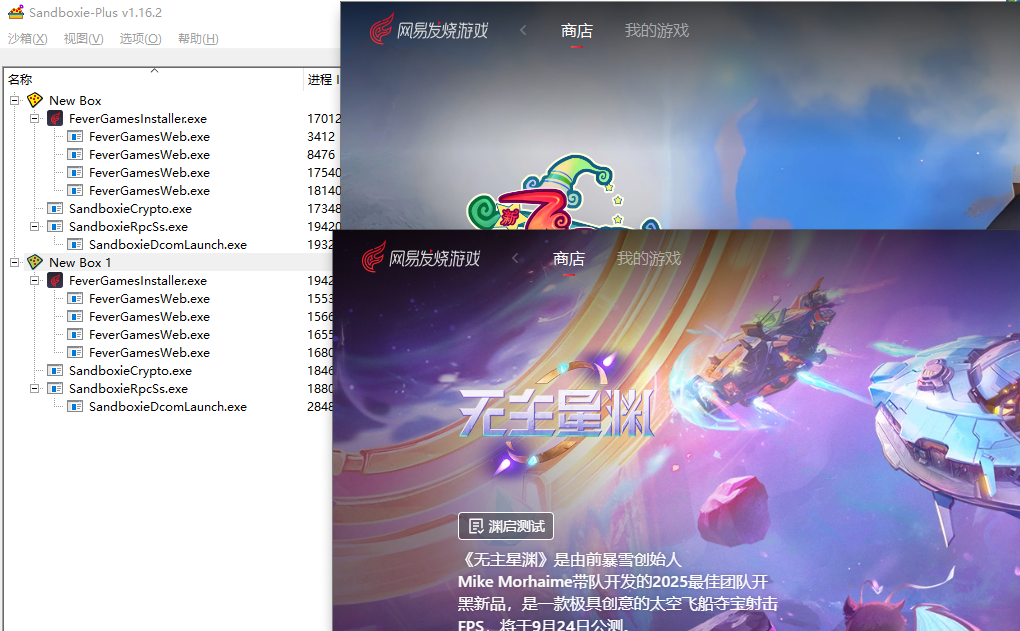
Task: Click the FeverGamesWeb.exe icon with PID 3412
Action: click(75, 137)
